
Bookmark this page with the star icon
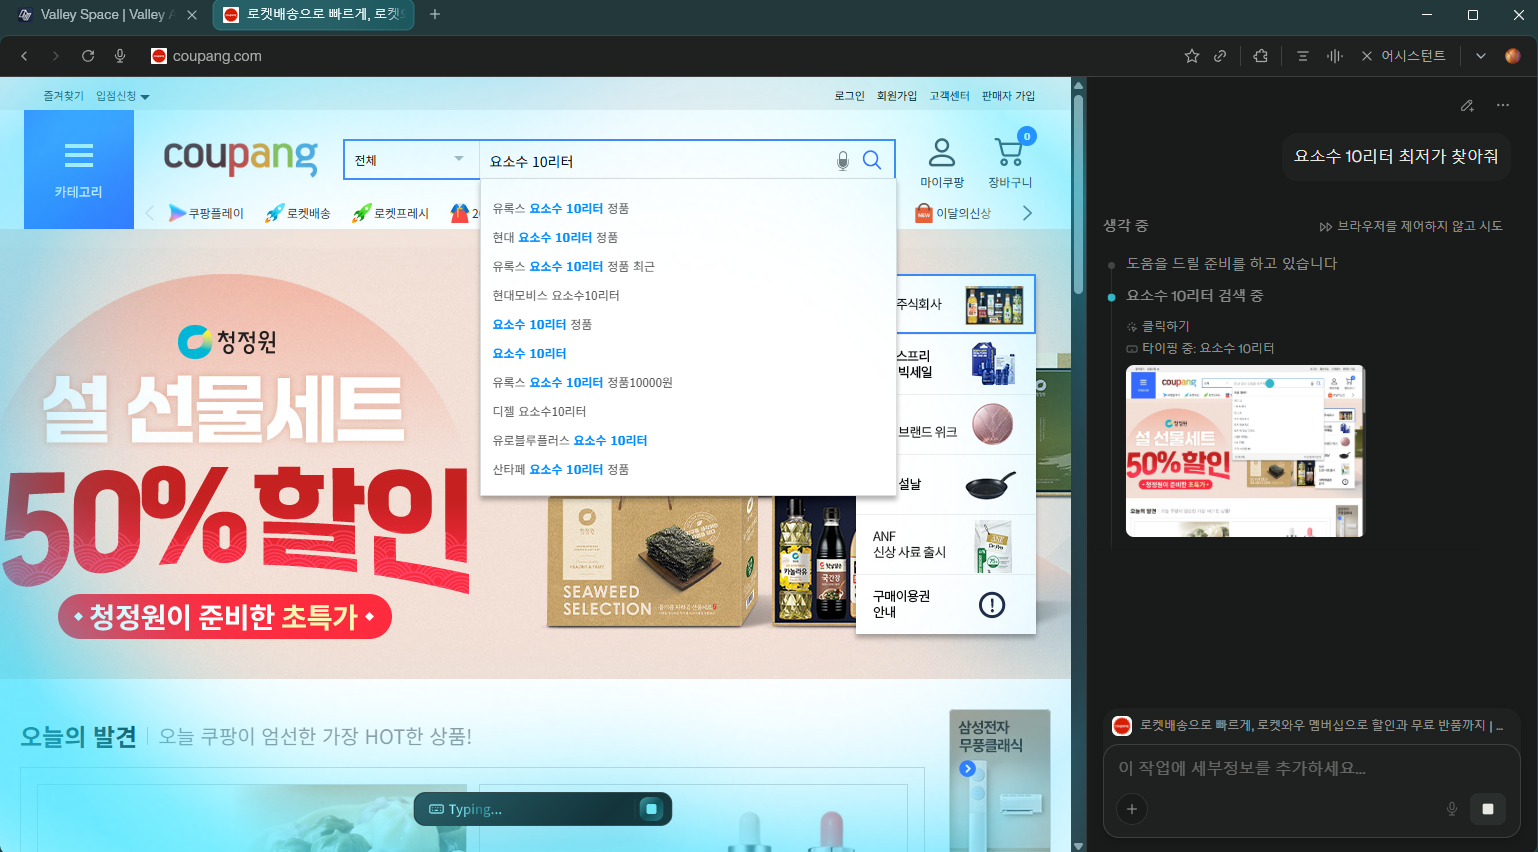(1191, 56)
